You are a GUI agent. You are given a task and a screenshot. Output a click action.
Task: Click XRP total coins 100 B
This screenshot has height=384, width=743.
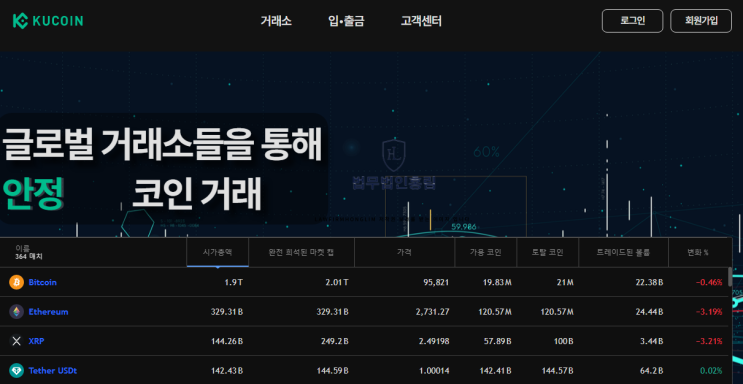click(563, 341)
